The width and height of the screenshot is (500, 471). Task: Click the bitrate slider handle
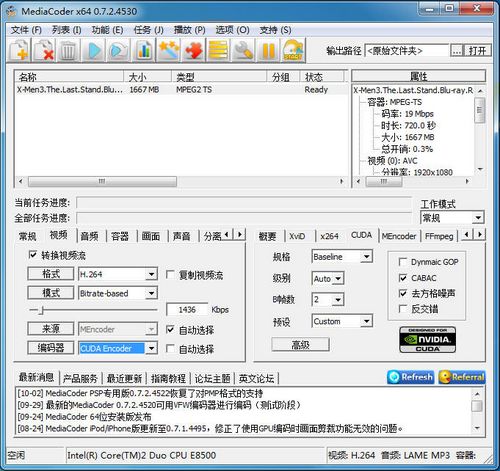[41, 310]
